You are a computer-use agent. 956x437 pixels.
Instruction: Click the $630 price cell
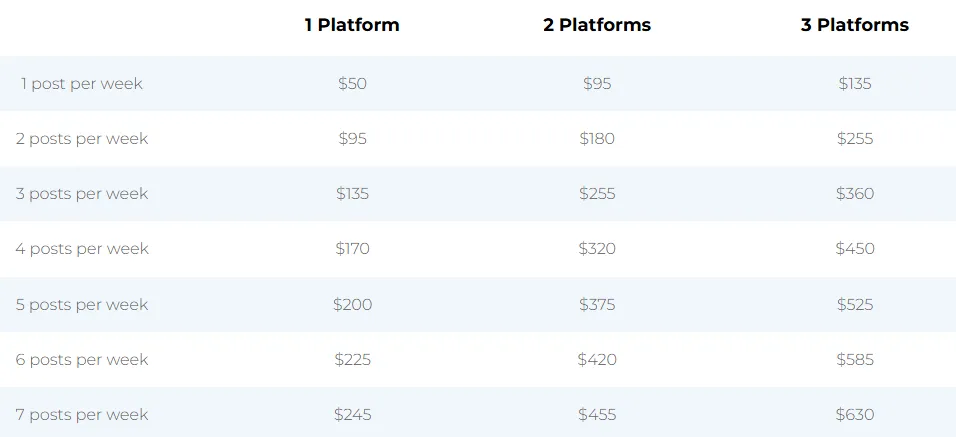pos(855,414)
